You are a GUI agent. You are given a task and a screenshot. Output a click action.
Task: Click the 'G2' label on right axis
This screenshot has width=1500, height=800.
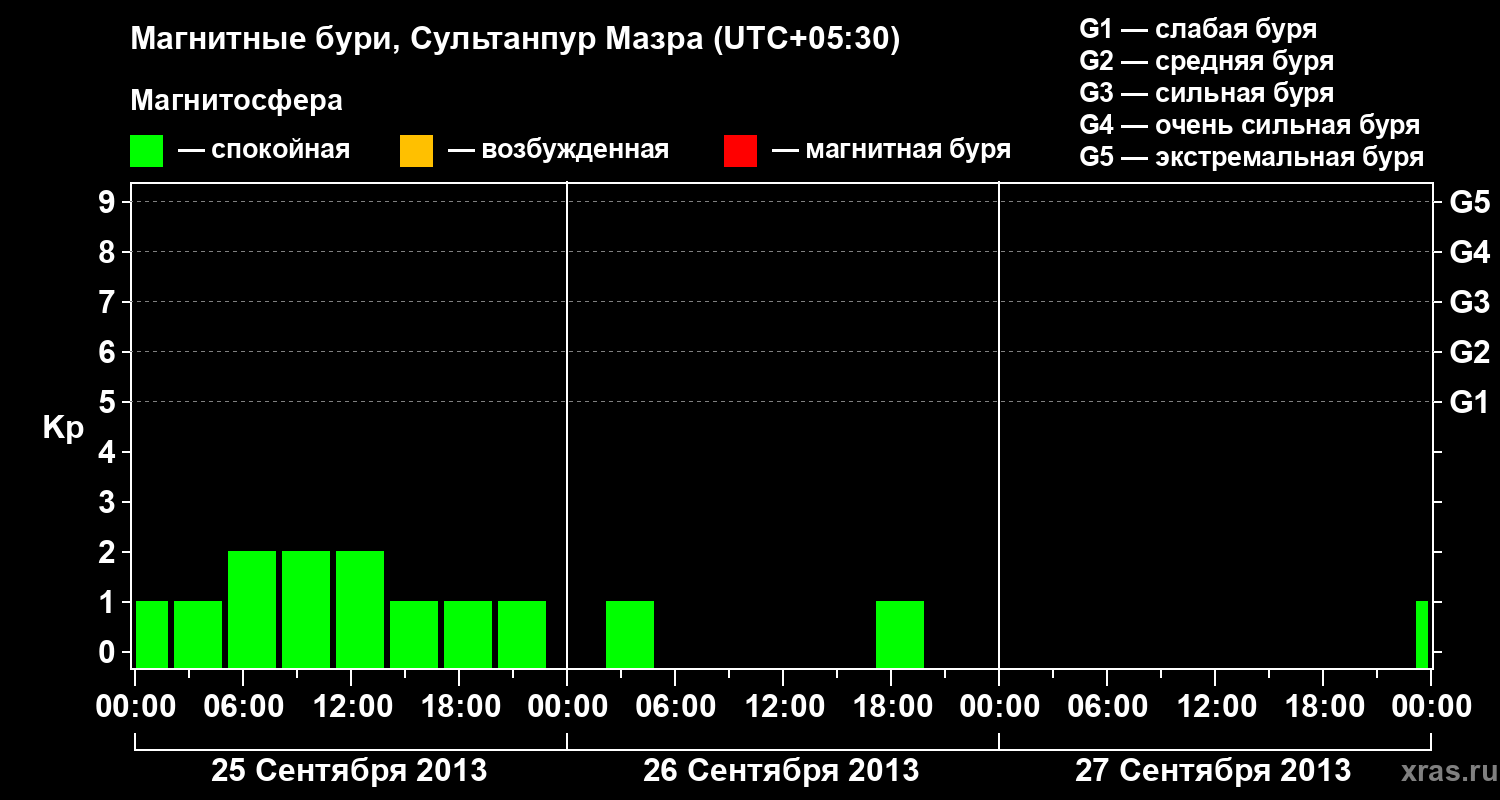tap(1470, 352)
